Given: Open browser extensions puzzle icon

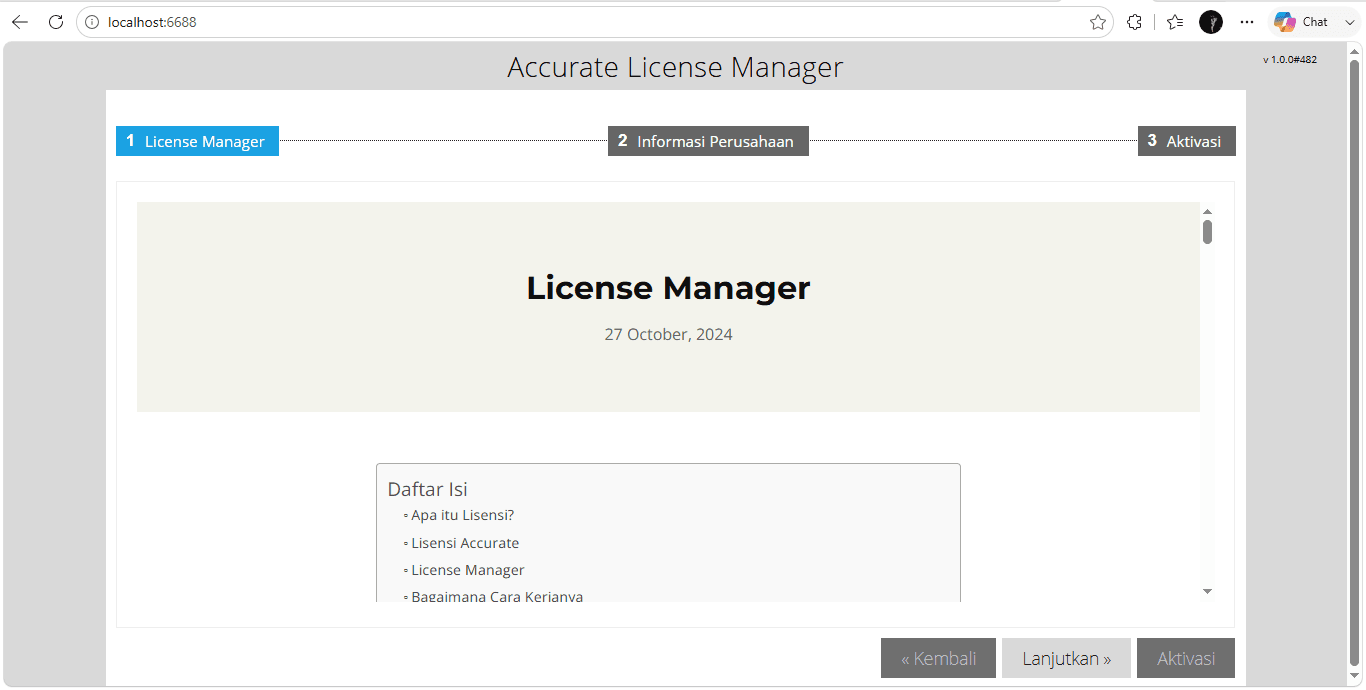Looking at the screenshot, I should point(1134,22).
